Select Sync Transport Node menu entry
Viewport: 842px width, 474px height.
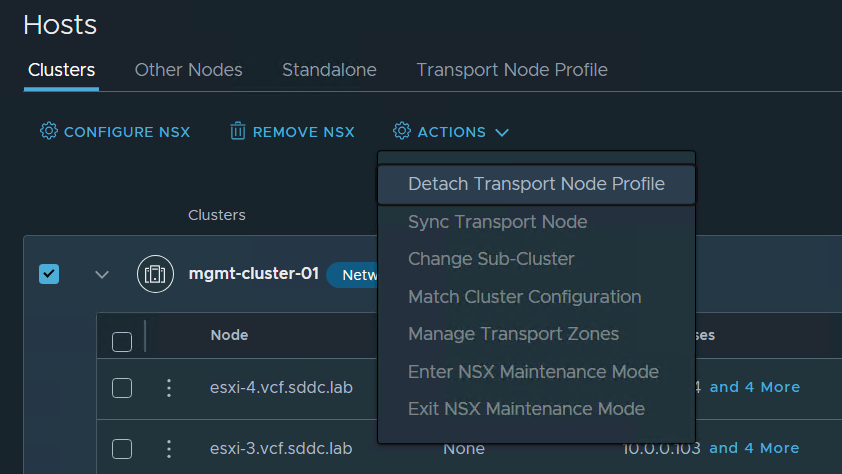point(497,222)
